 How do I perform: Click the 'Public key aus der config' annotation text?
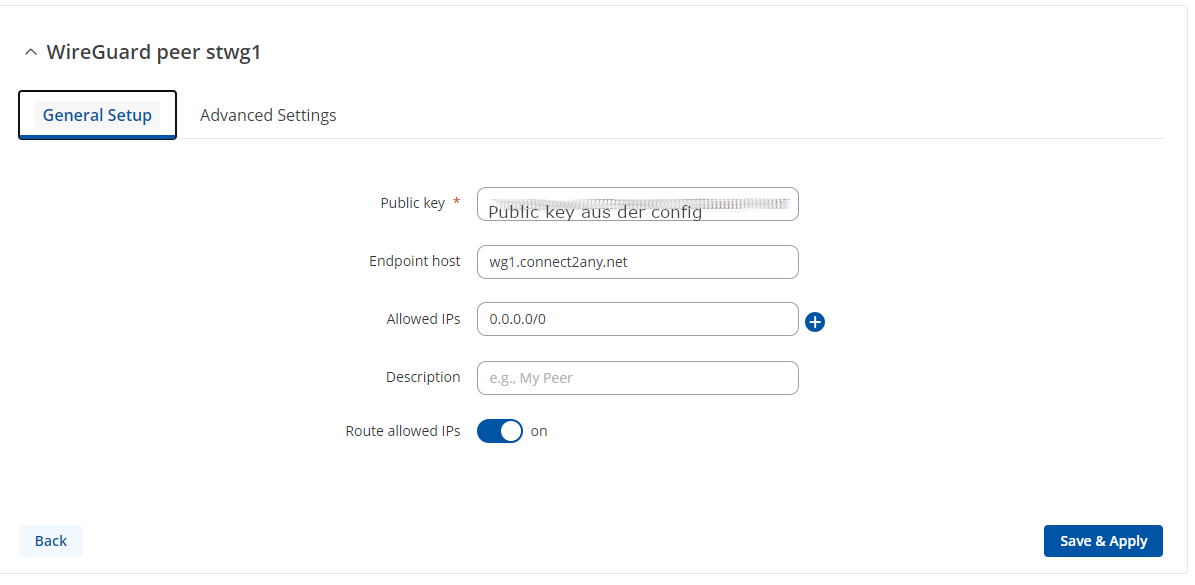(595, 212)
